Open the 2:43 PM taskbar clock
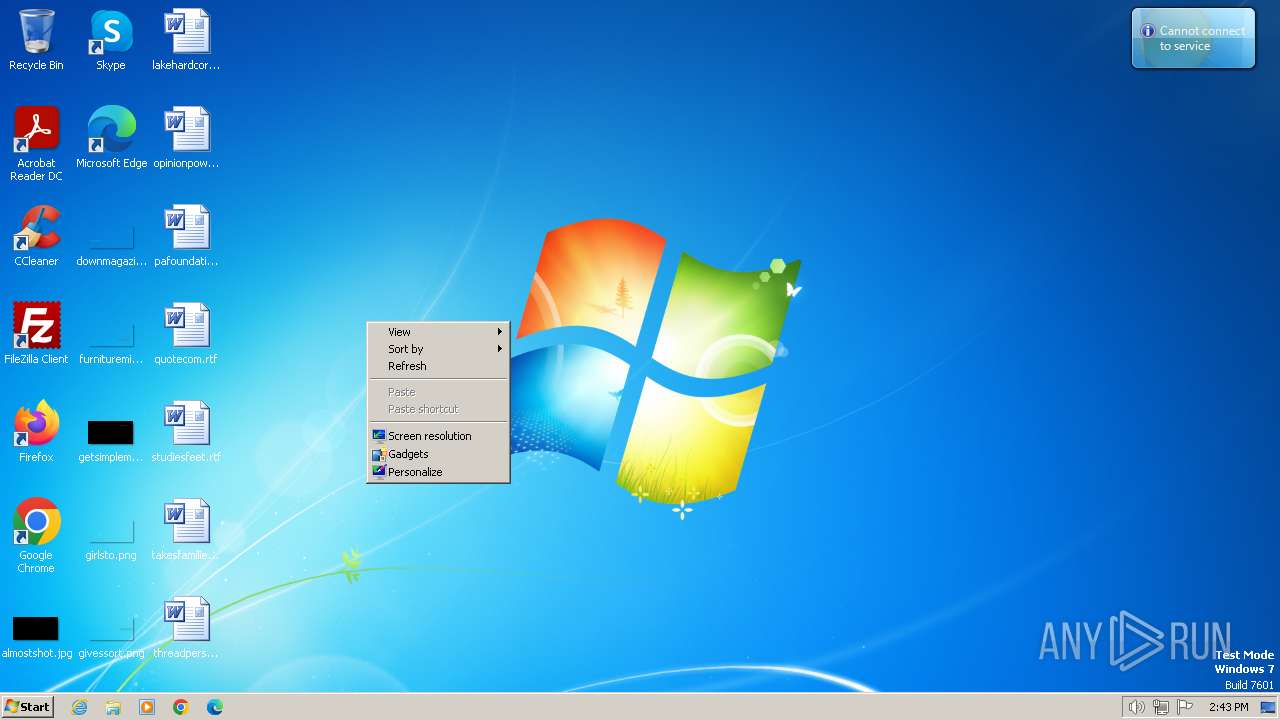 coord(1228,707)
